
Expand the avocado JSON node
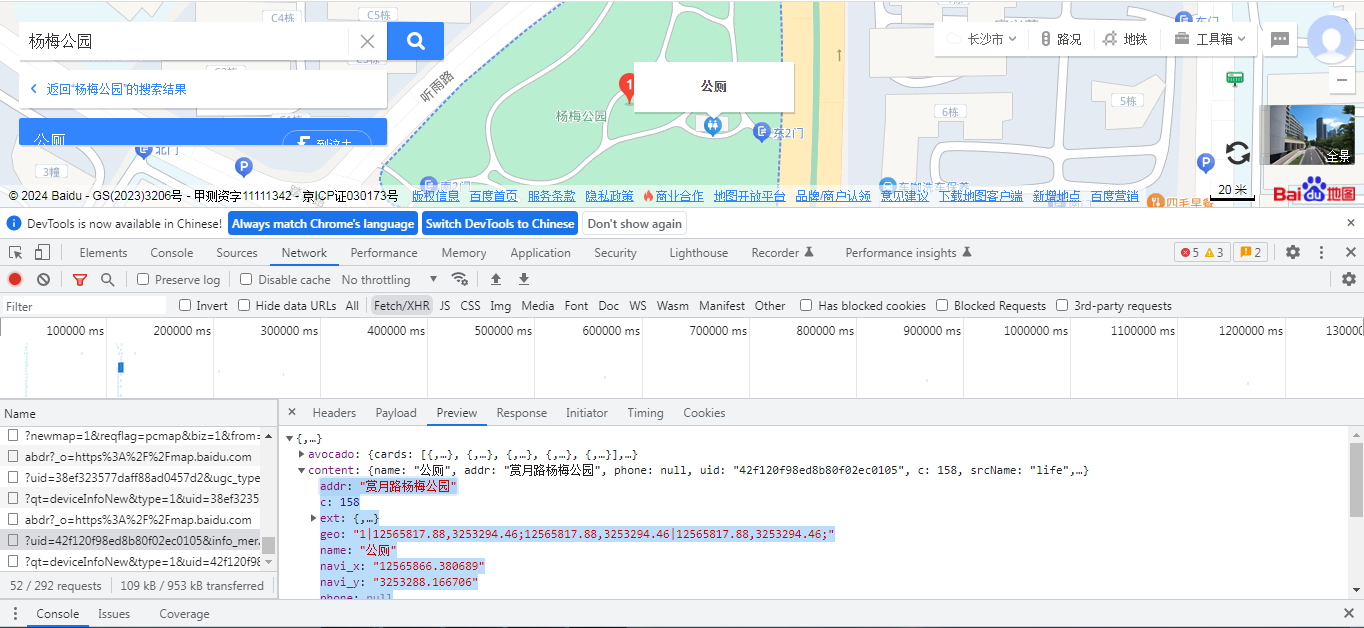coord(302,454)
